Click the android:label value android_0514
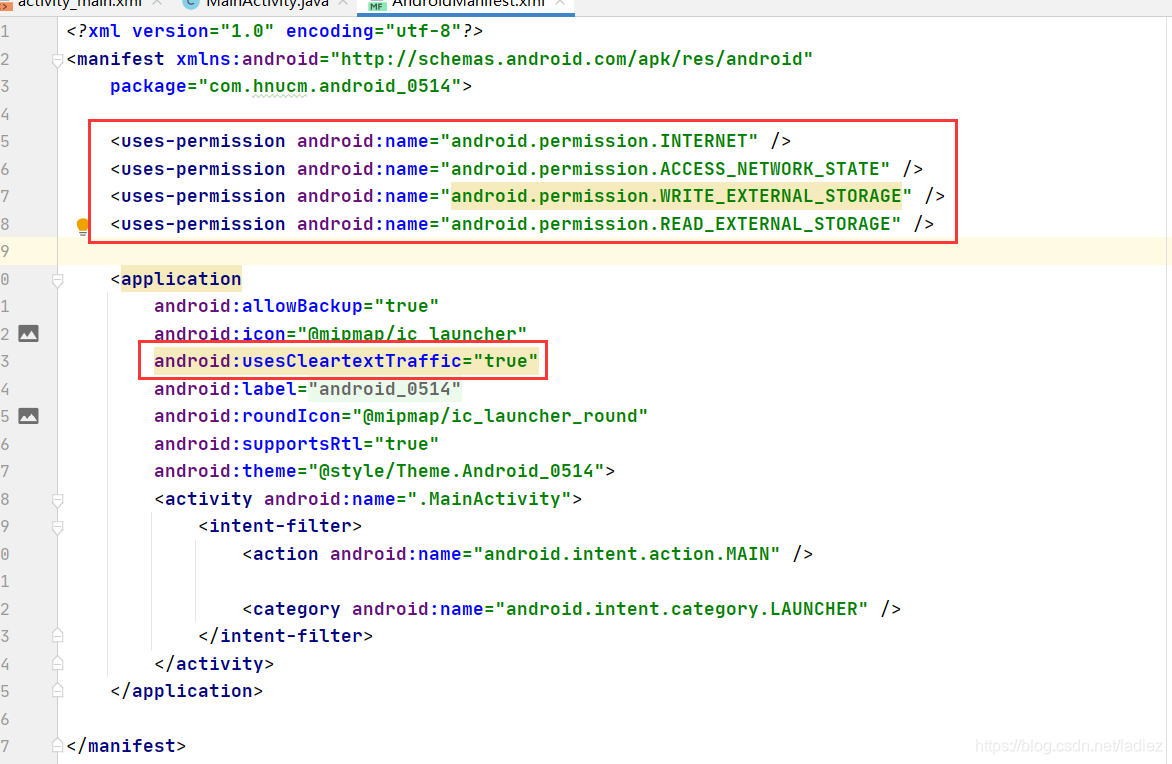The width and height of the screenshot is (1172, 764). tap(385, 389)
